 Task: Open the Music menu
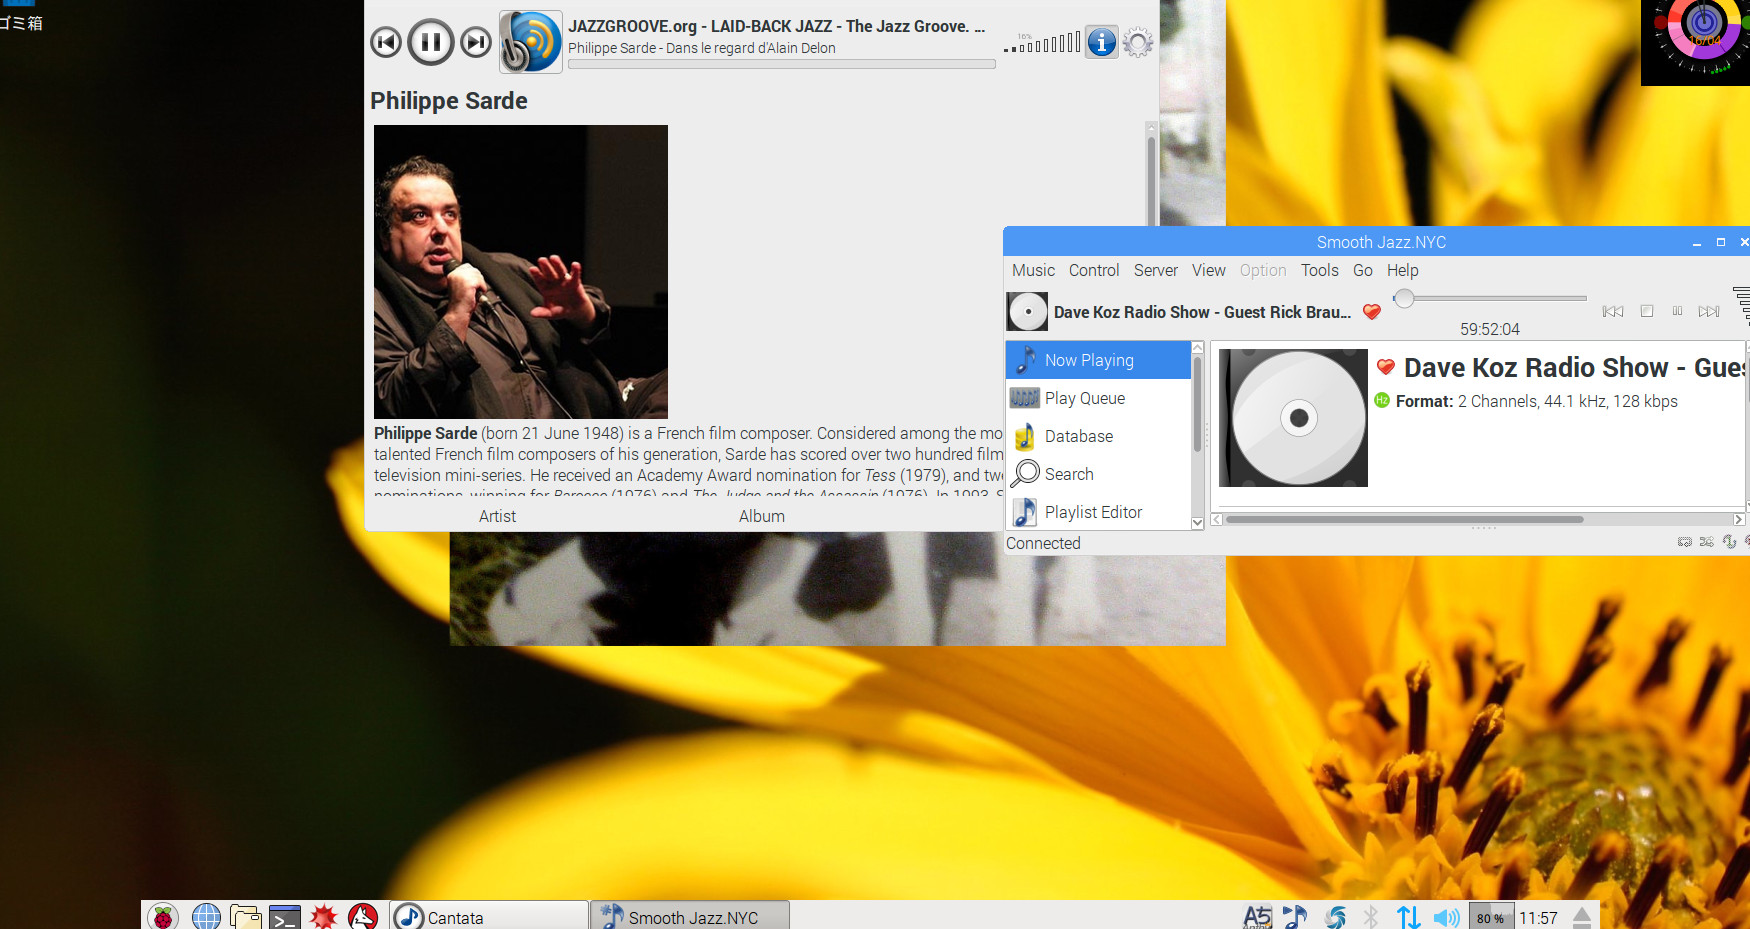coord(1033,270)
